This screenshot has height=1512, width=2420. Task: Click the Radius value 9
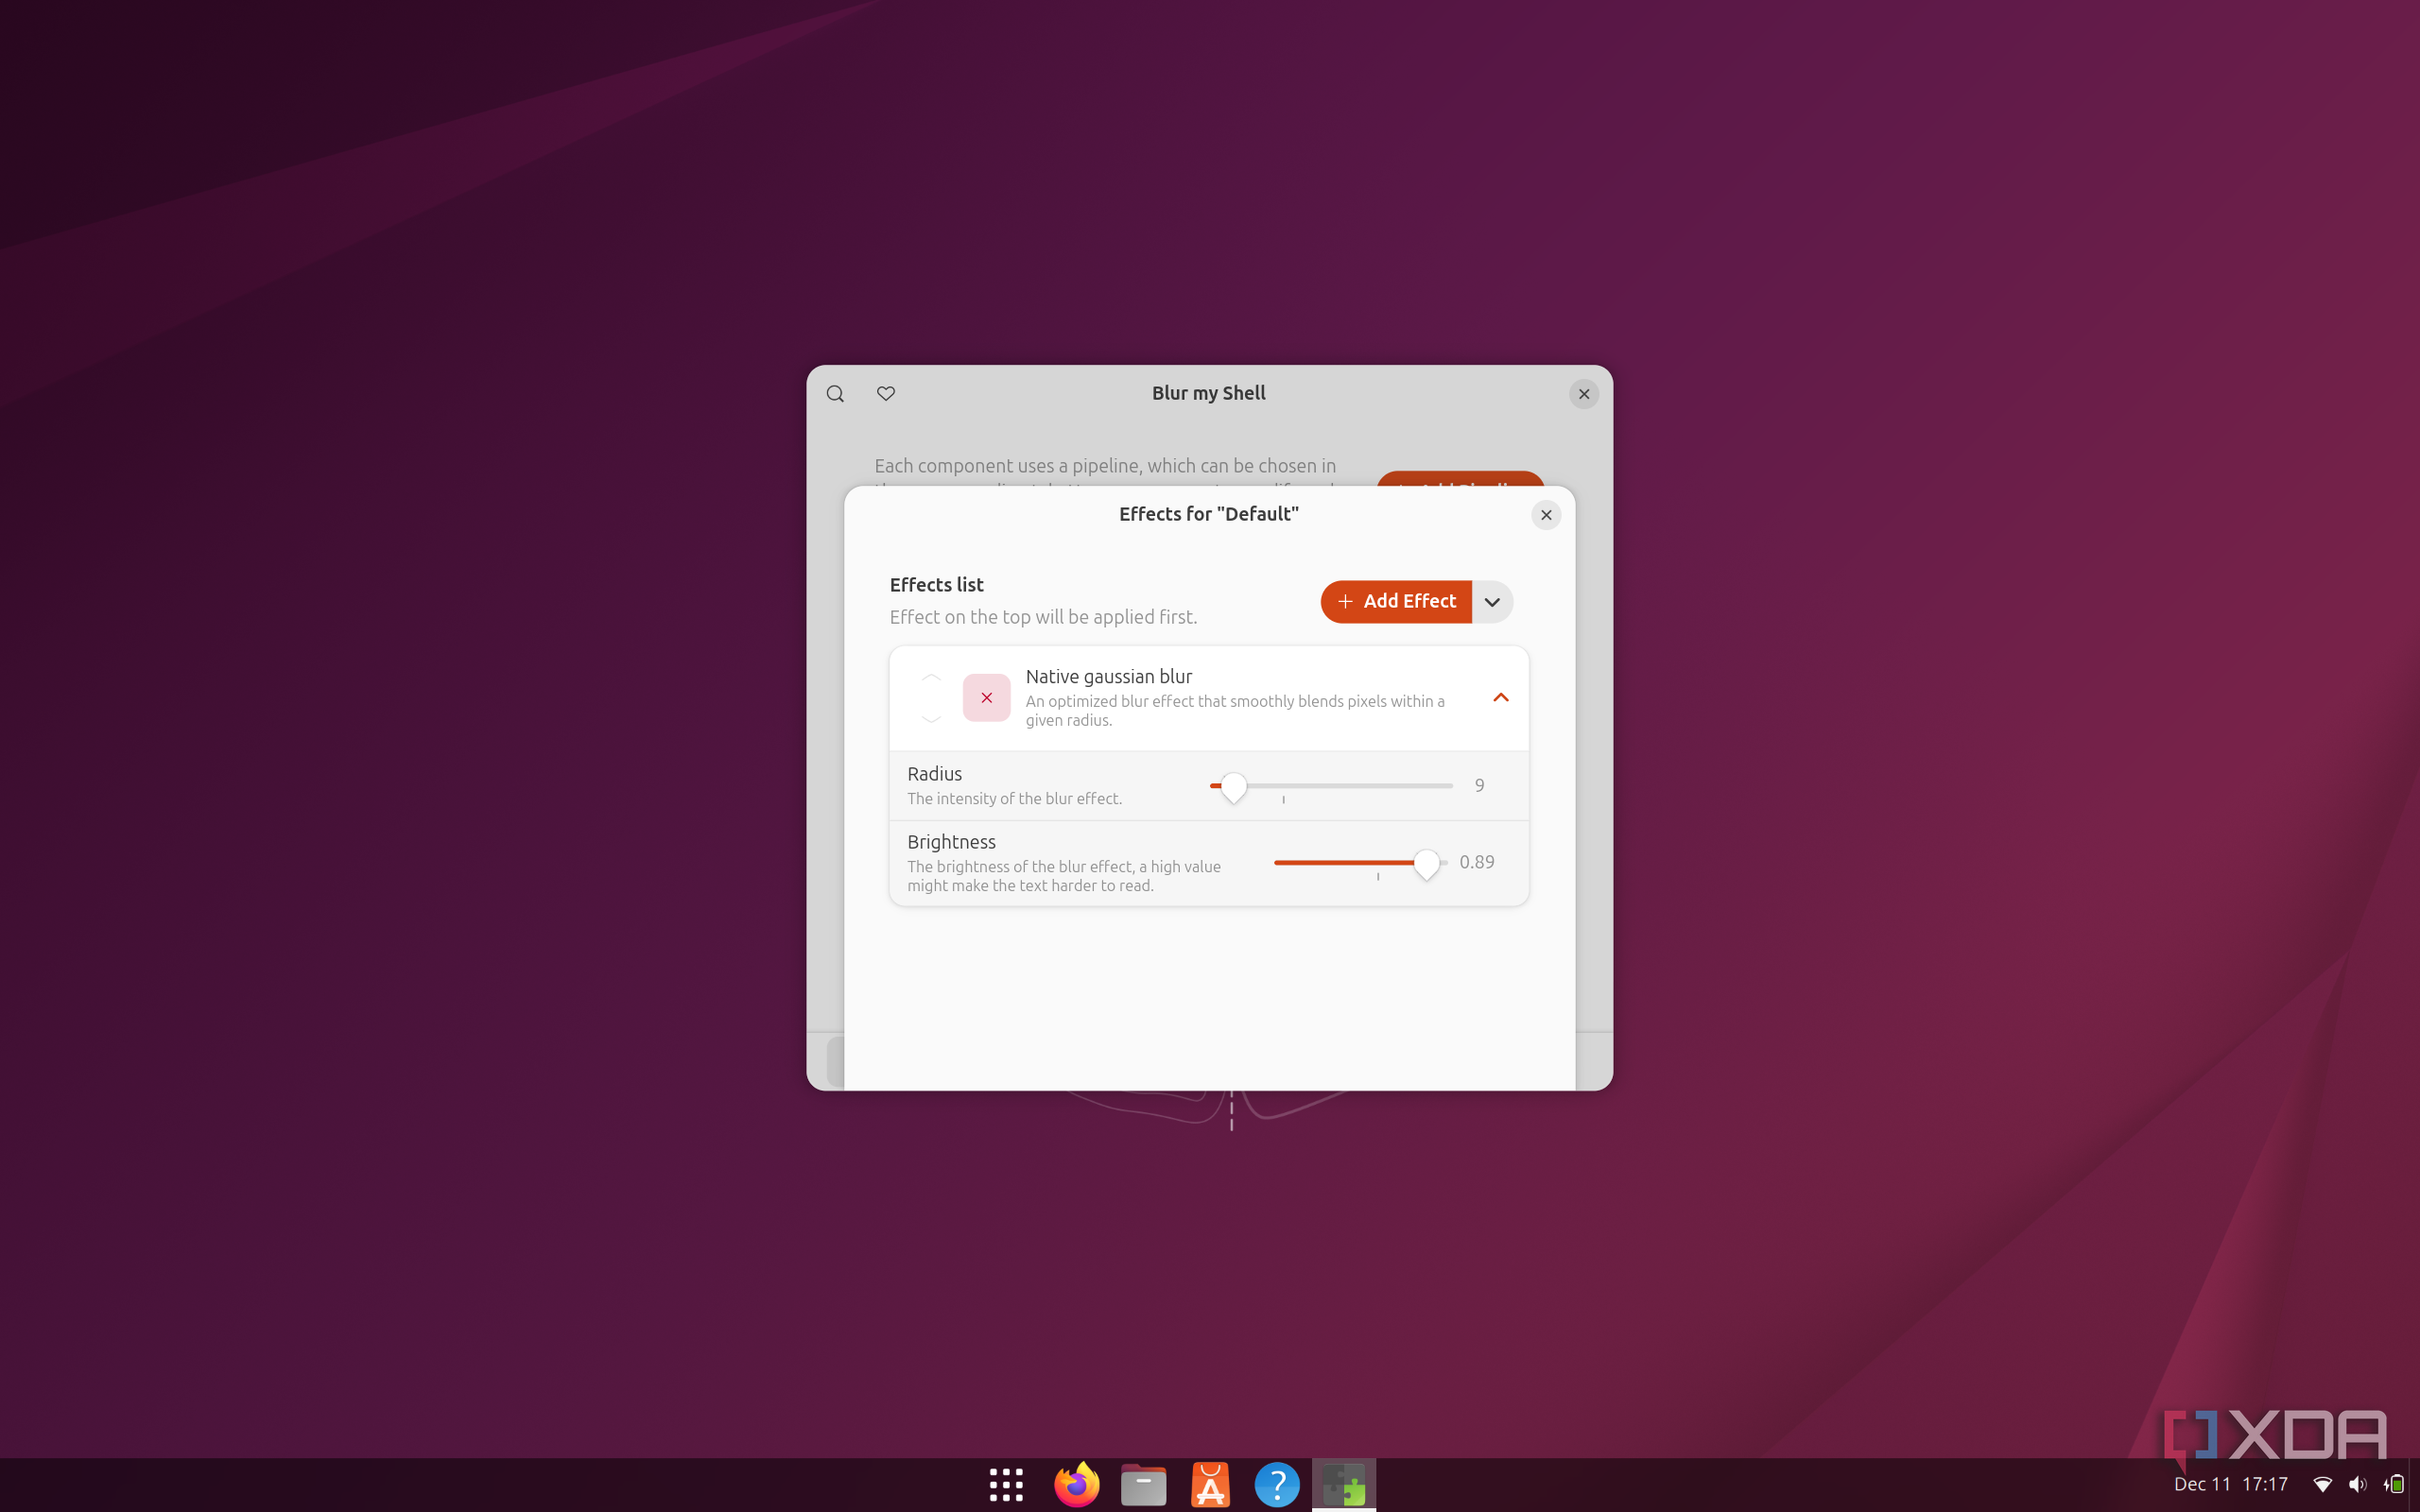pyautogui.click(x=1479, y=786)
